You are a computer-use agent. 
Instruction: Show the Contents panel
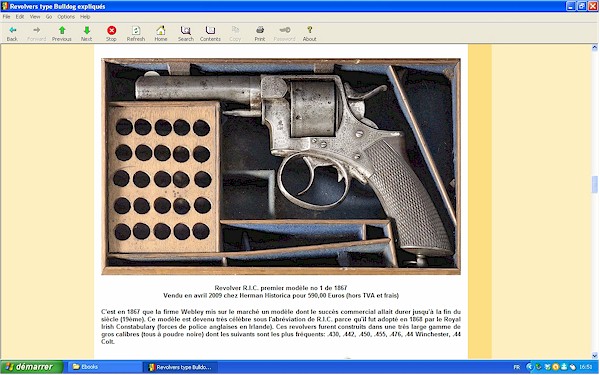(x=210, y=33)
